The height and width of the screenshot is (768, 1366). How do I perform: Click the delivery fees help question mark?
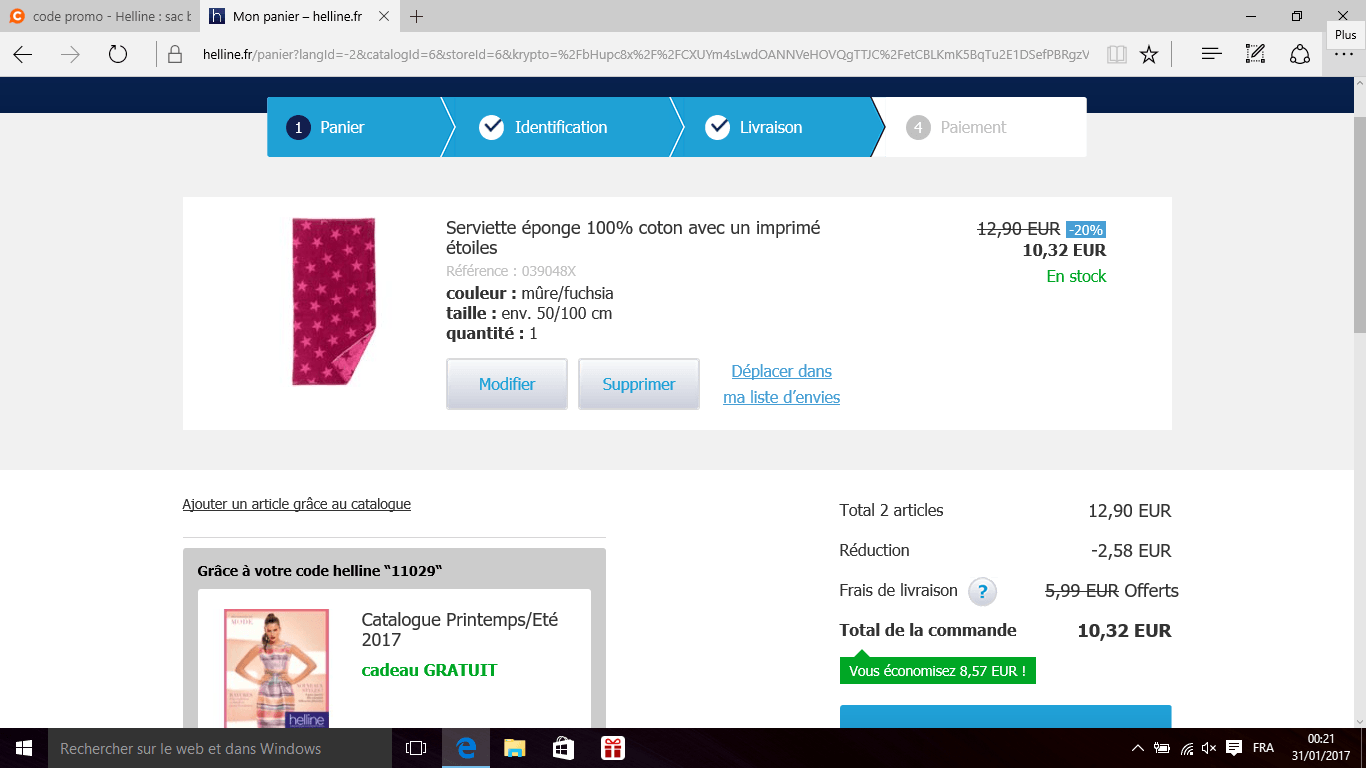(982, 591)
